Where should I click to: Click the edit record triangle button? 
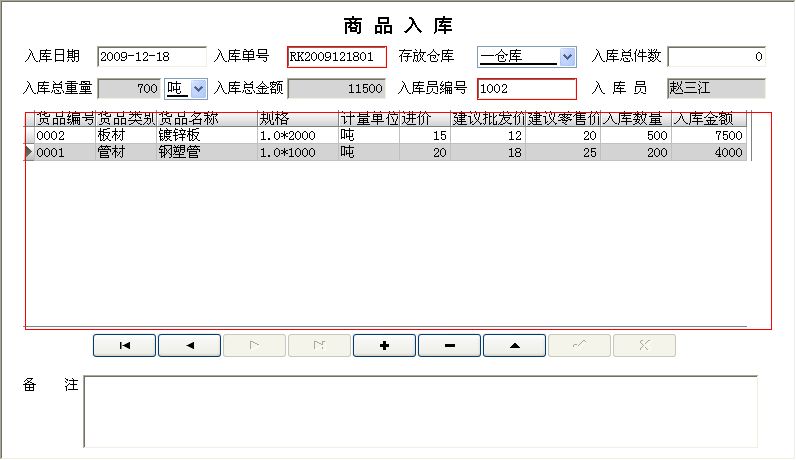click(x=514, y=345)
